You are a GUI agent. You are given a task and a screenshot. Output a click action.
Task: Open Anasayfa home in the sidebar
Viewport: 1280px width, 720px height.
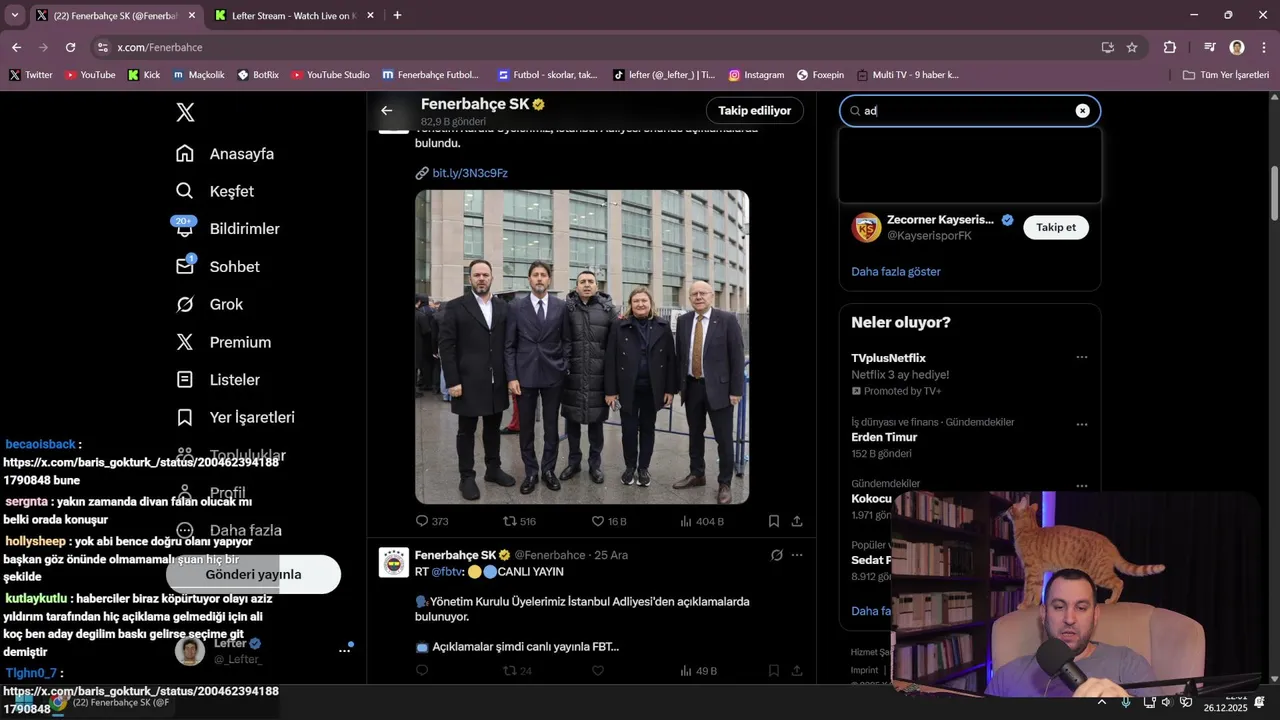tap(225, 154)
